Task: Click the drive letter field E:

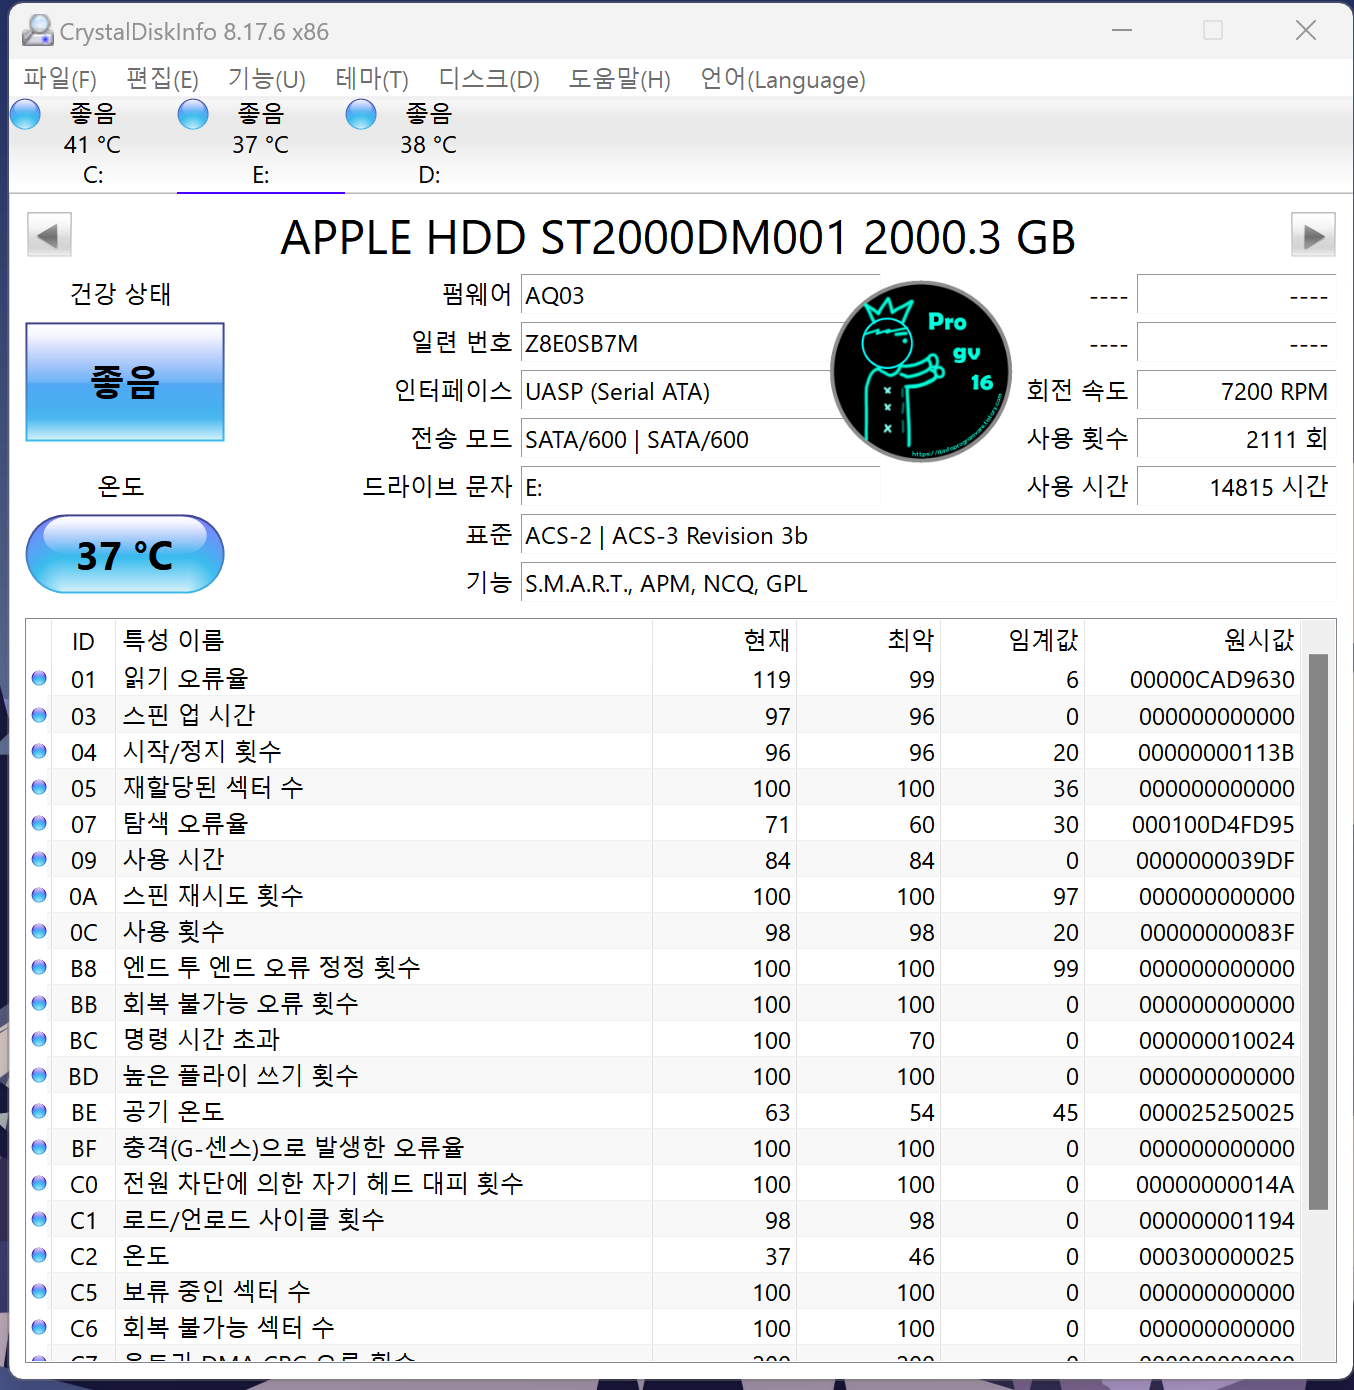Action: [x=700, y=487]
